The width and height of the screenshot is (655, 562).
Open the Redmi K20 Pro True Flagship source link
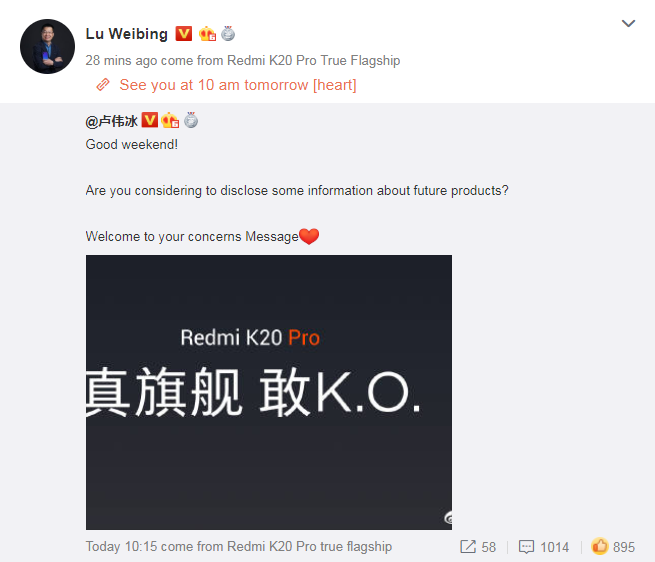point(314,61)
